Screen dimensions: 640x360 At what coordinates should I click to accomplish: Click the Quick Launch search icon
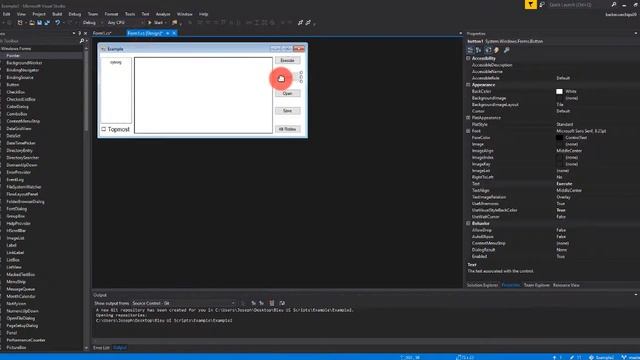pos(614,4)
